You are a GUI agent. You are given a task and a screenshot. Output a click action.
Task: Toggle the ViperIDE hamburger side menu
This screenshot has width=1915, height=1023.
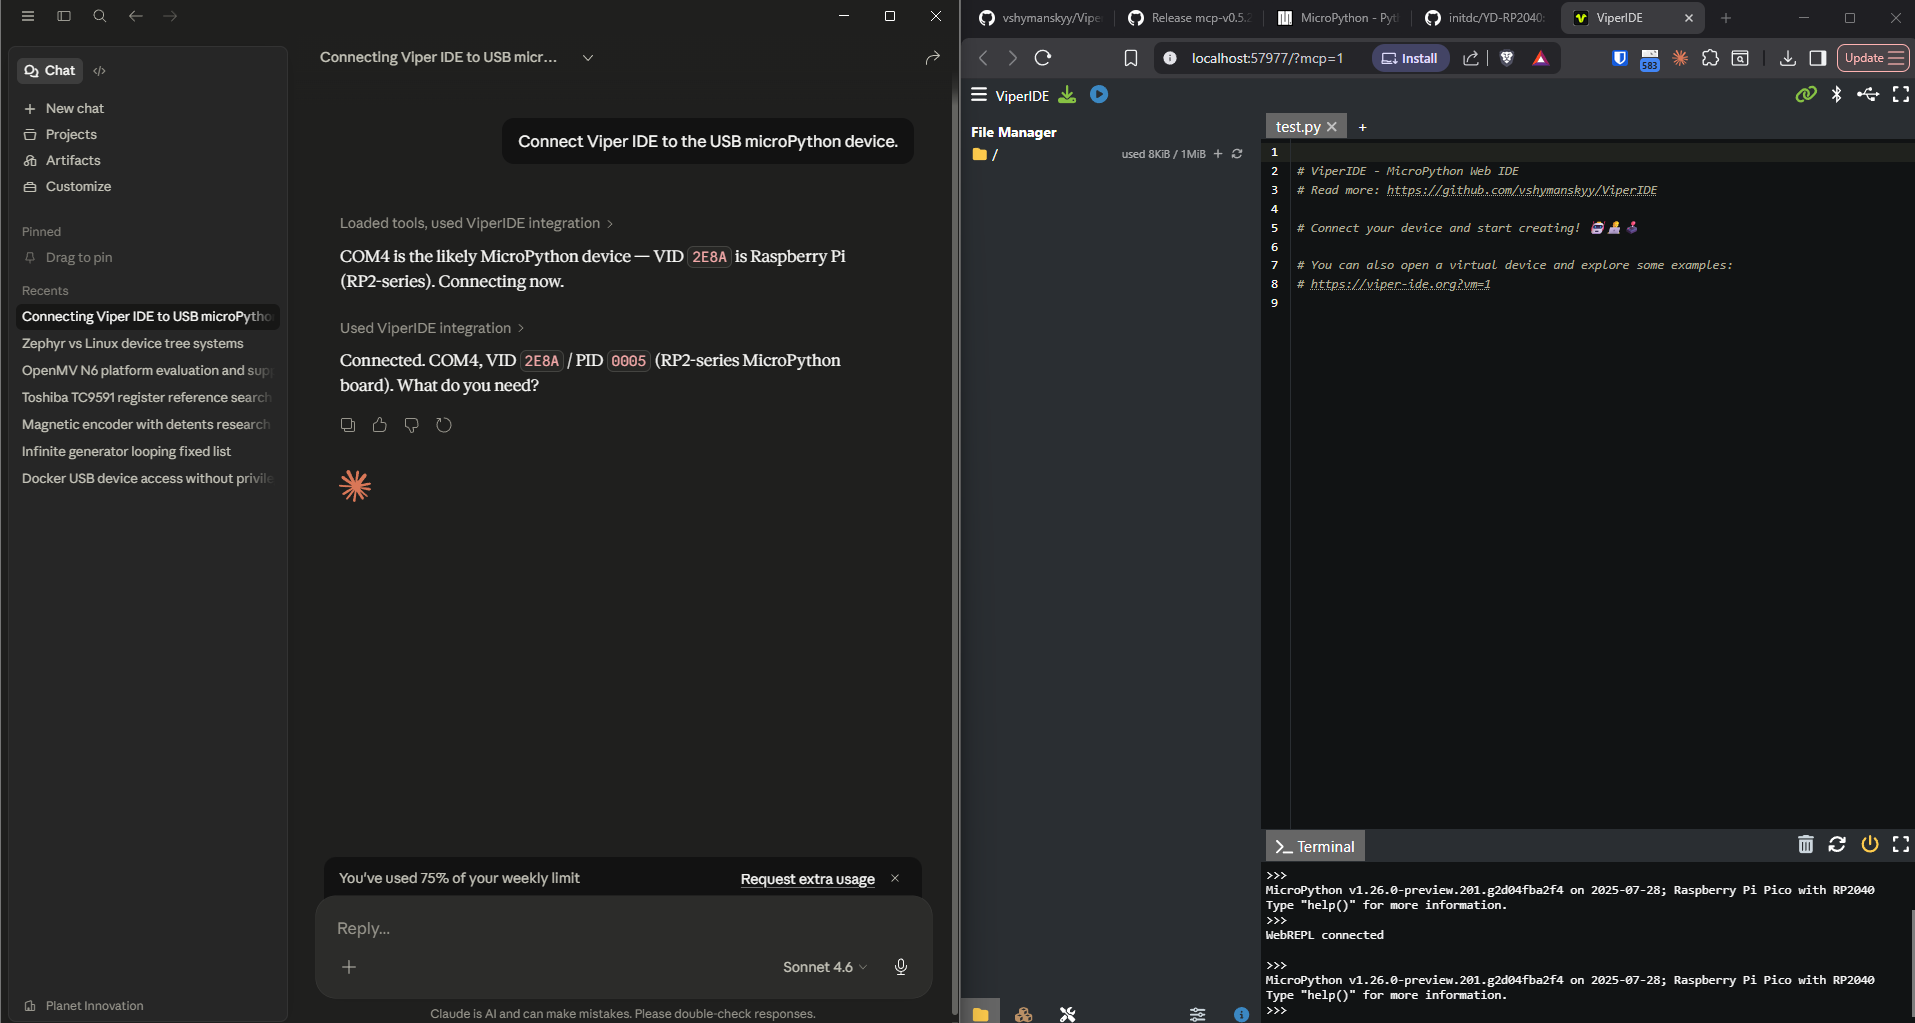pos(979,95)
